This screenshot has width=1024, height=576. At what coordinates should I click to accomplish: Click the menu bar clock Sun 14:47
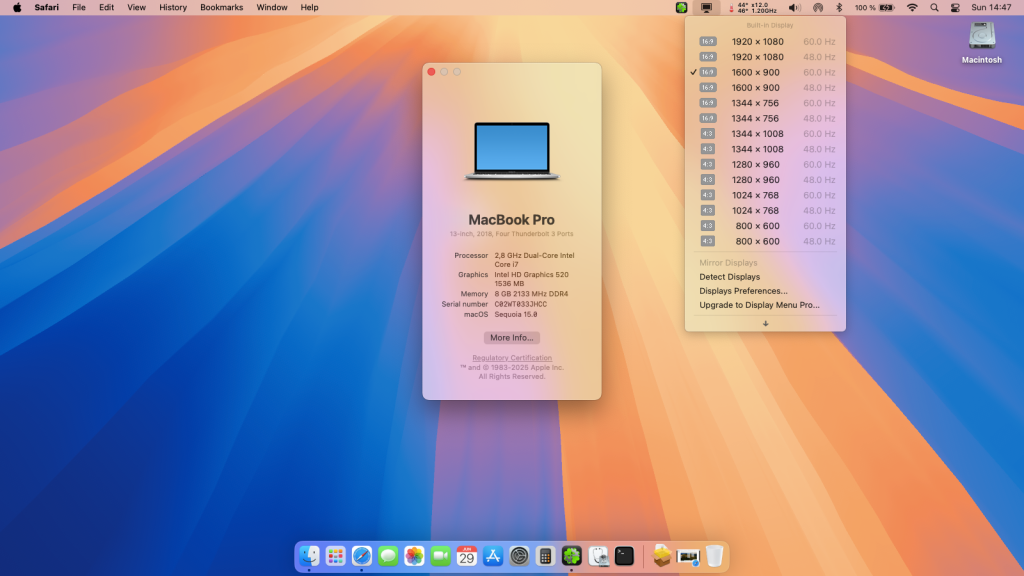[993, 7]
